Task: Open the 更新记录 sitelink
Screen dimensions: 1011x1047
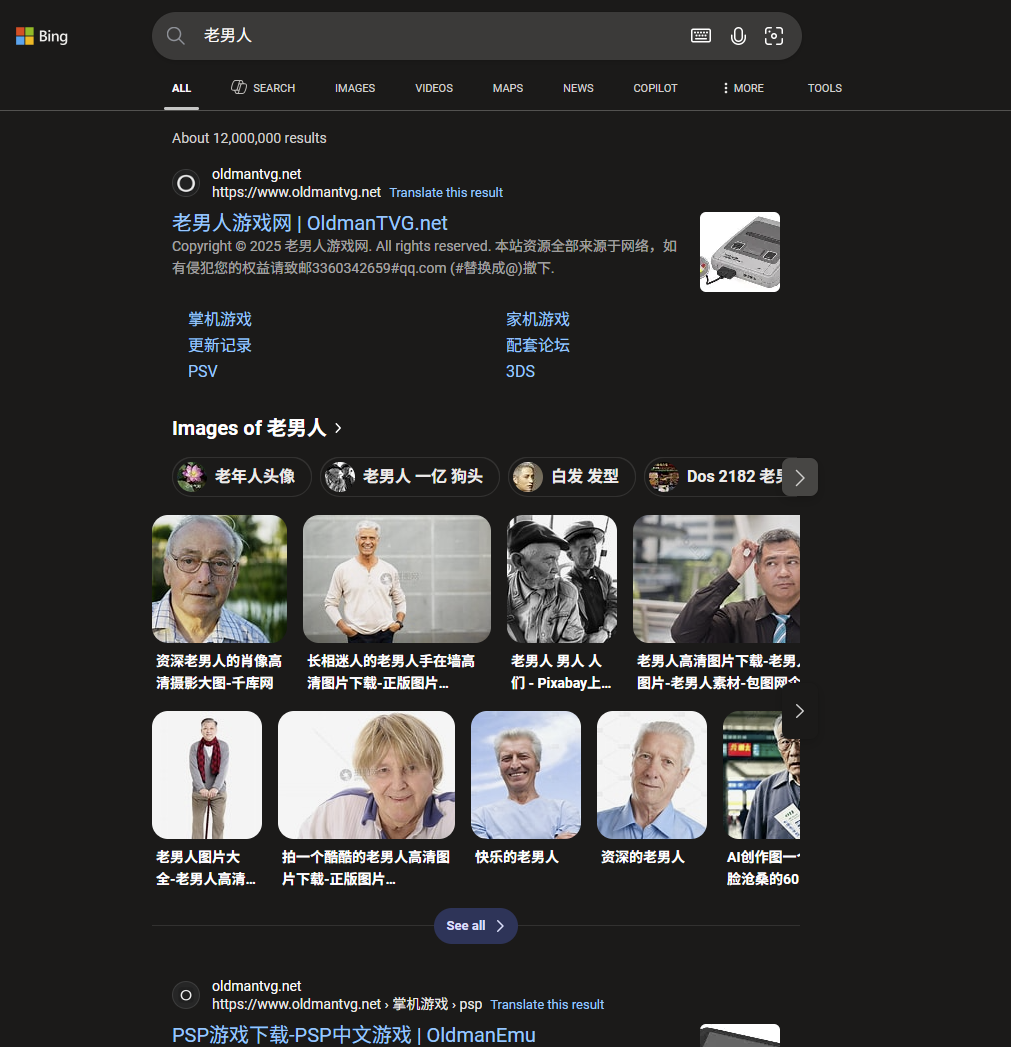Action: (x=220, y=345)
